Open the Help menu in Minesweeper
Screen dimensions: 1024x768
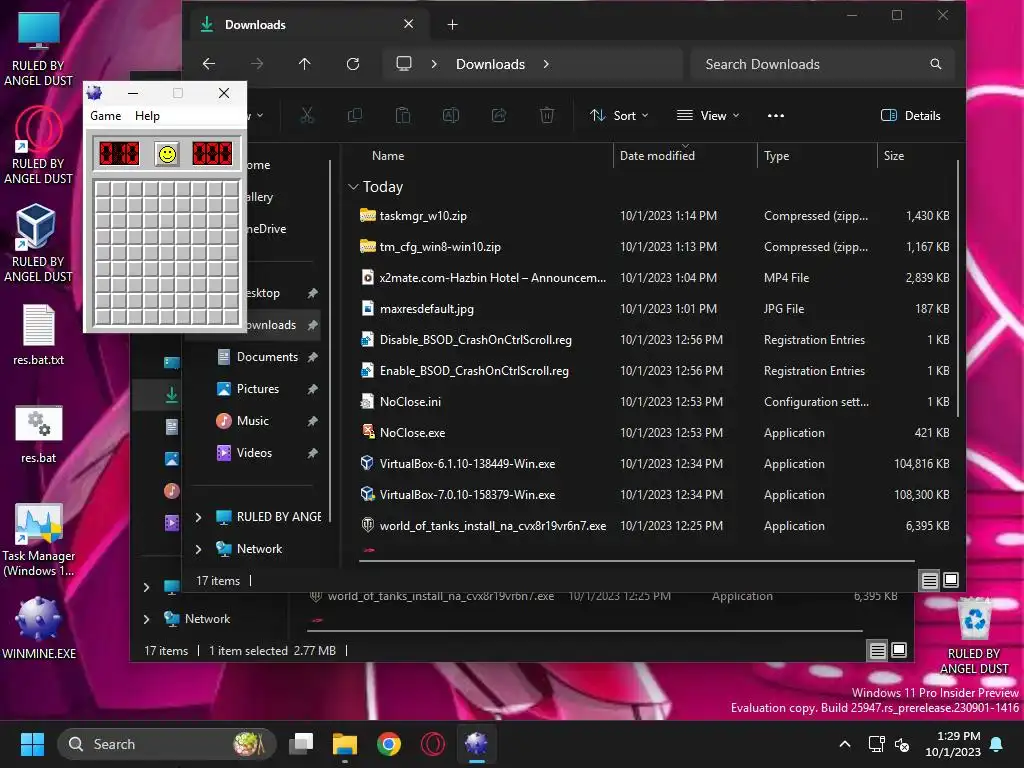[x=147, y=116]
